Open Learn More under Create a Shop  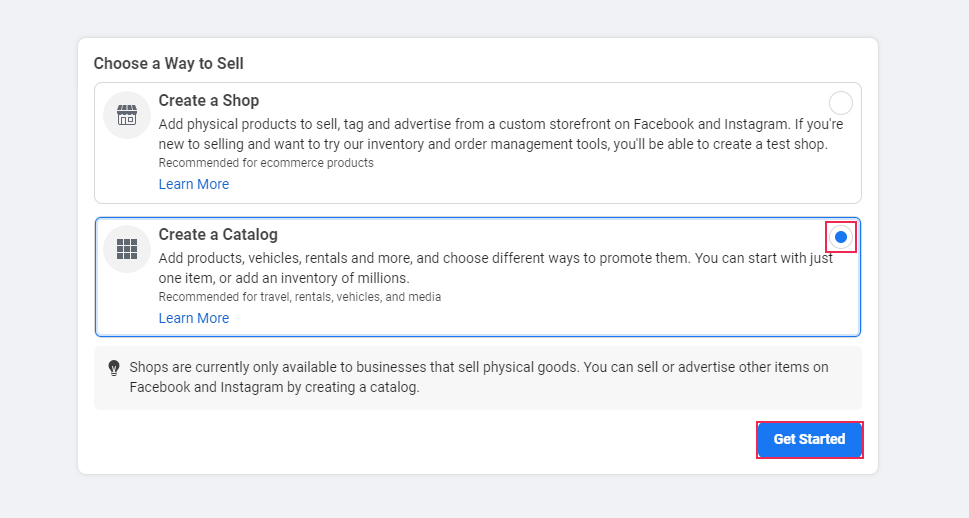(x=194, y=184)
